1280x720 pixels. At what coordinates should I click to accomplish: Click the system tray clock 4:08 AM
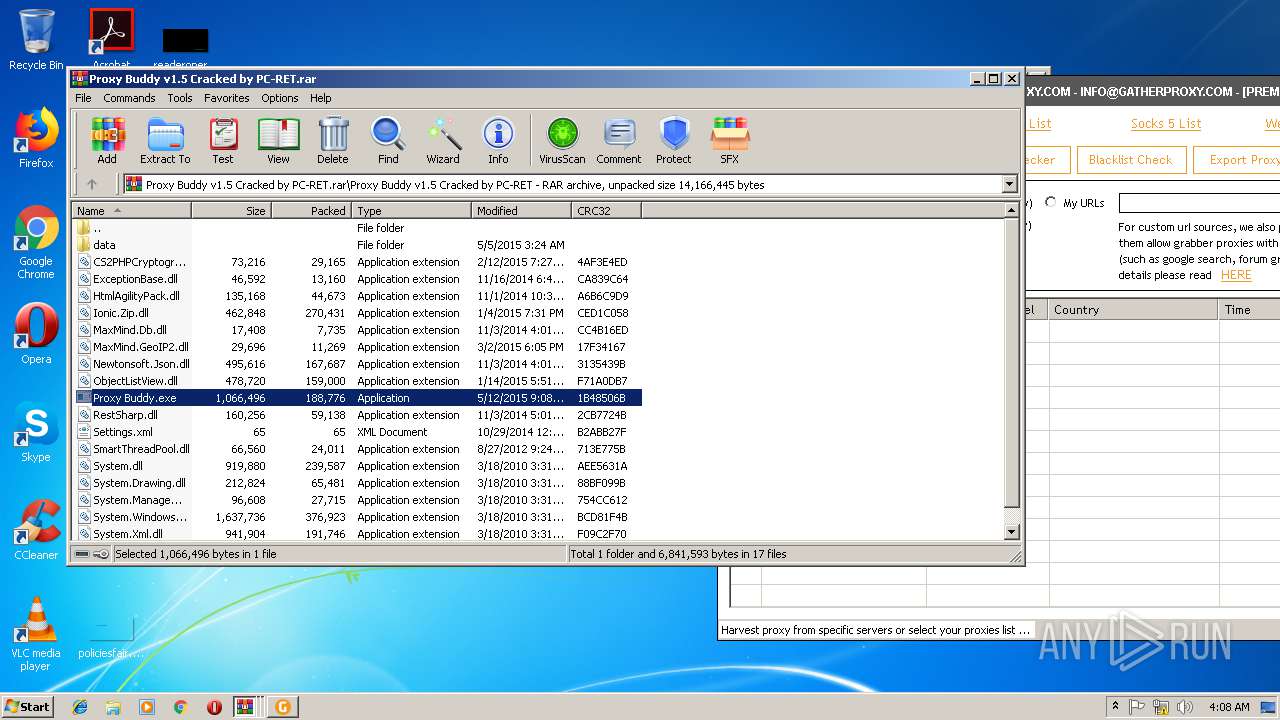coord(1229,707)
